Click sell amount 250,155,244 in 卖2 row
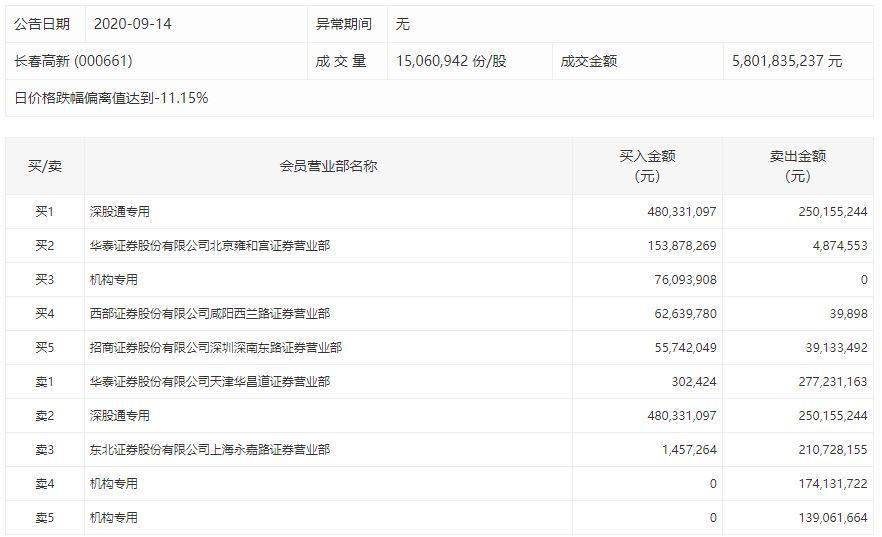882x537 pixels. 833,416
